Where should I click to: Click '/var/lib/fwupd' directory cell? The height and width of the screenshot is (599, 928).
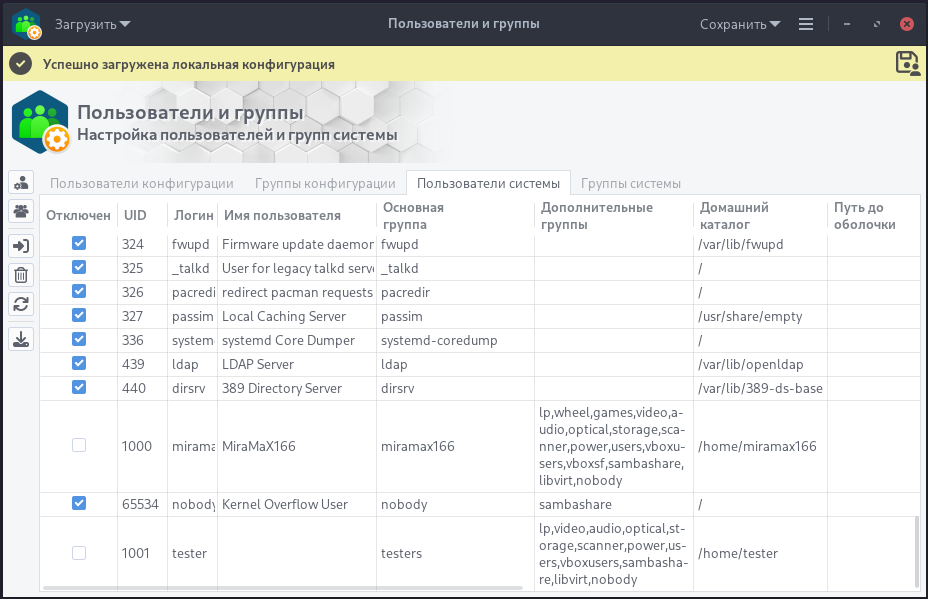(760, 244)
